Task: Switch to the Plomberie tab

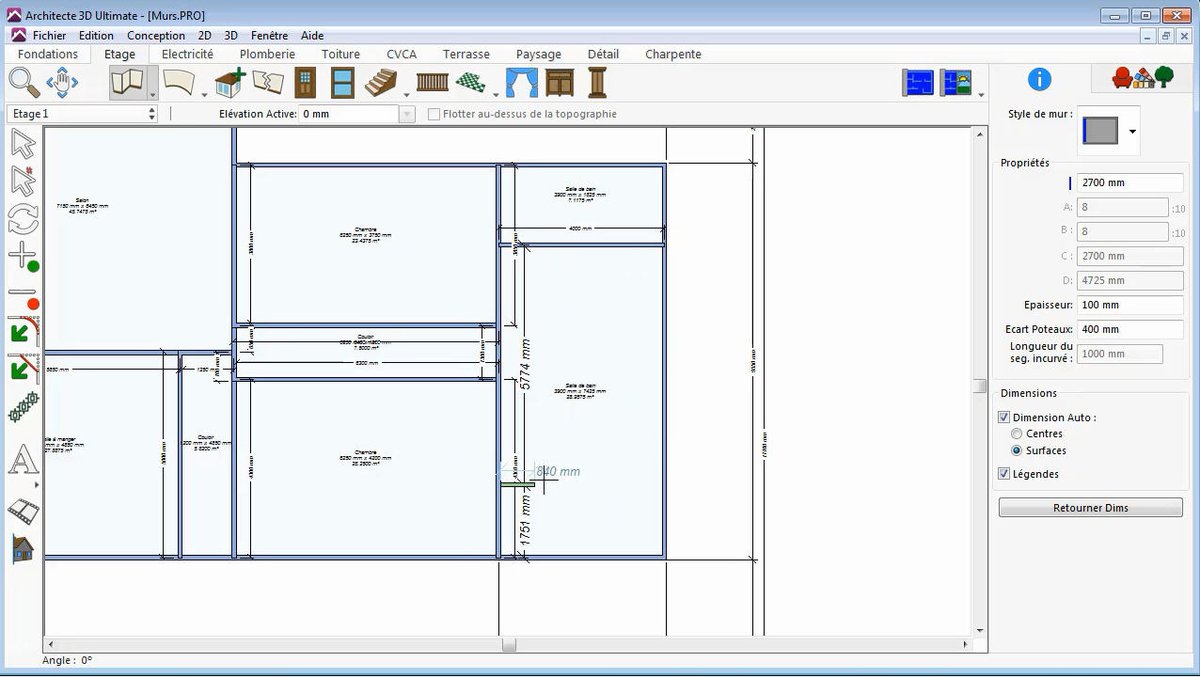Action: 267,54
